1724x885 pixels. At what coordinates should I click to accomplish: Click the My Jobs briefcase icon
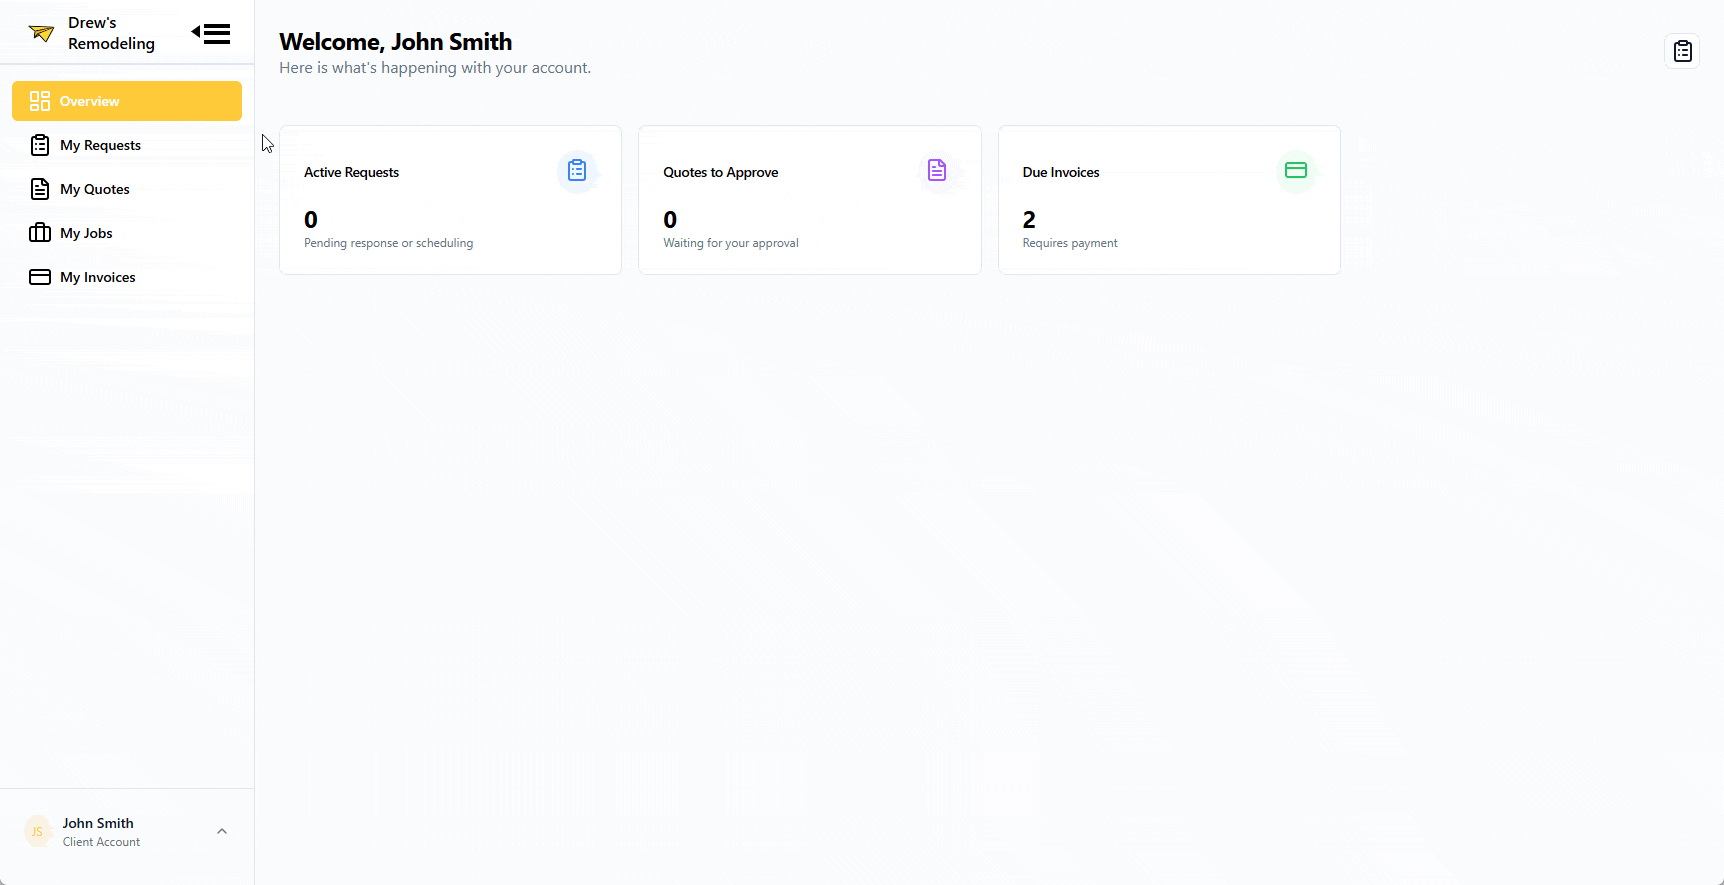(x=40, y=233)
